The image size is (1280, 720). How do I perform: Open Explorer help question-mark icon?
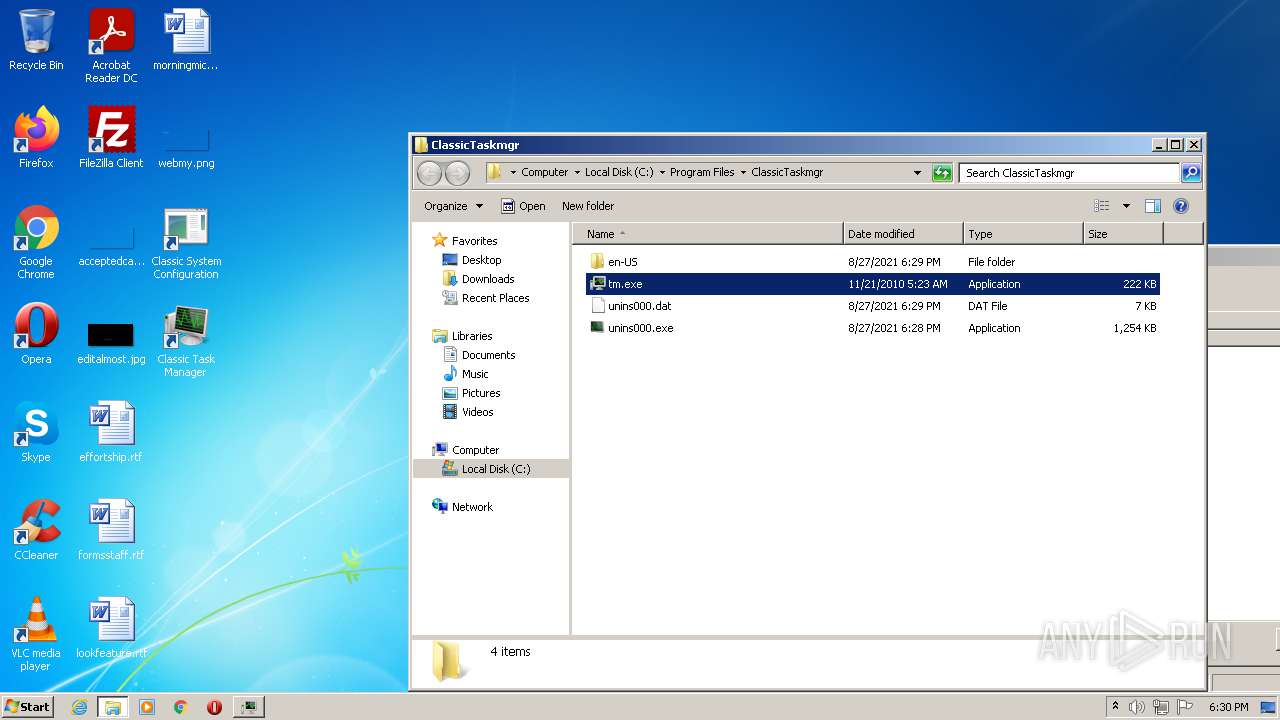[1180, 206]
